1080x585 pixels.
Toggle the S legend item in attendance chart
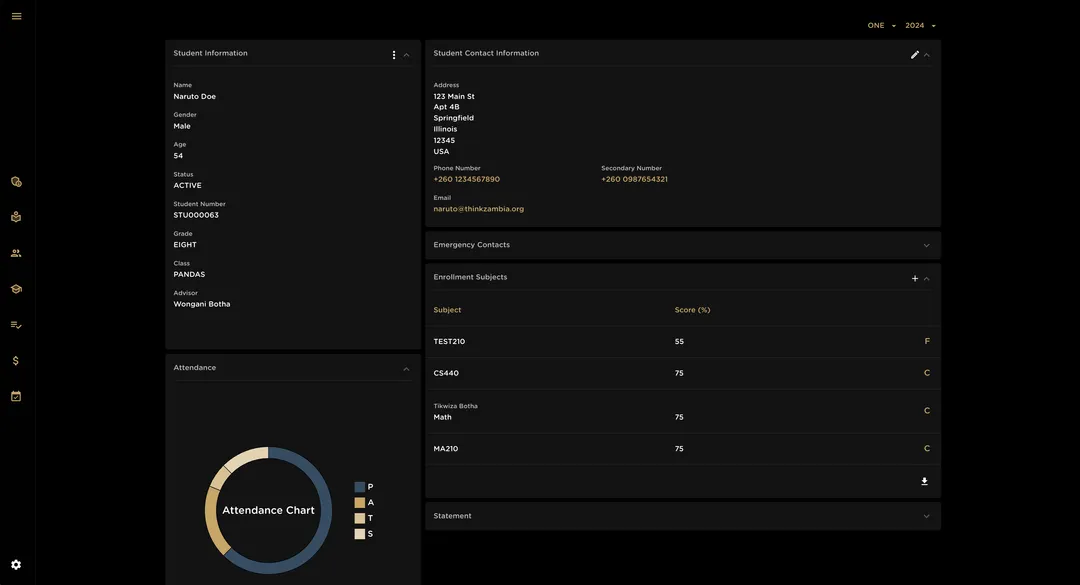tap(364, 534)
